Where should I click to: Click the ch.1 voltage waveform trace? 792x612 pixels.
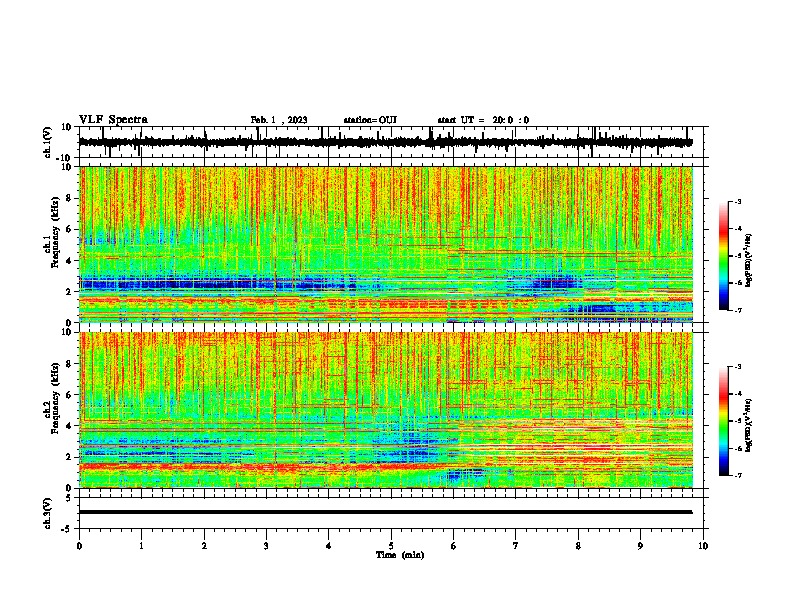pos(386,142)
